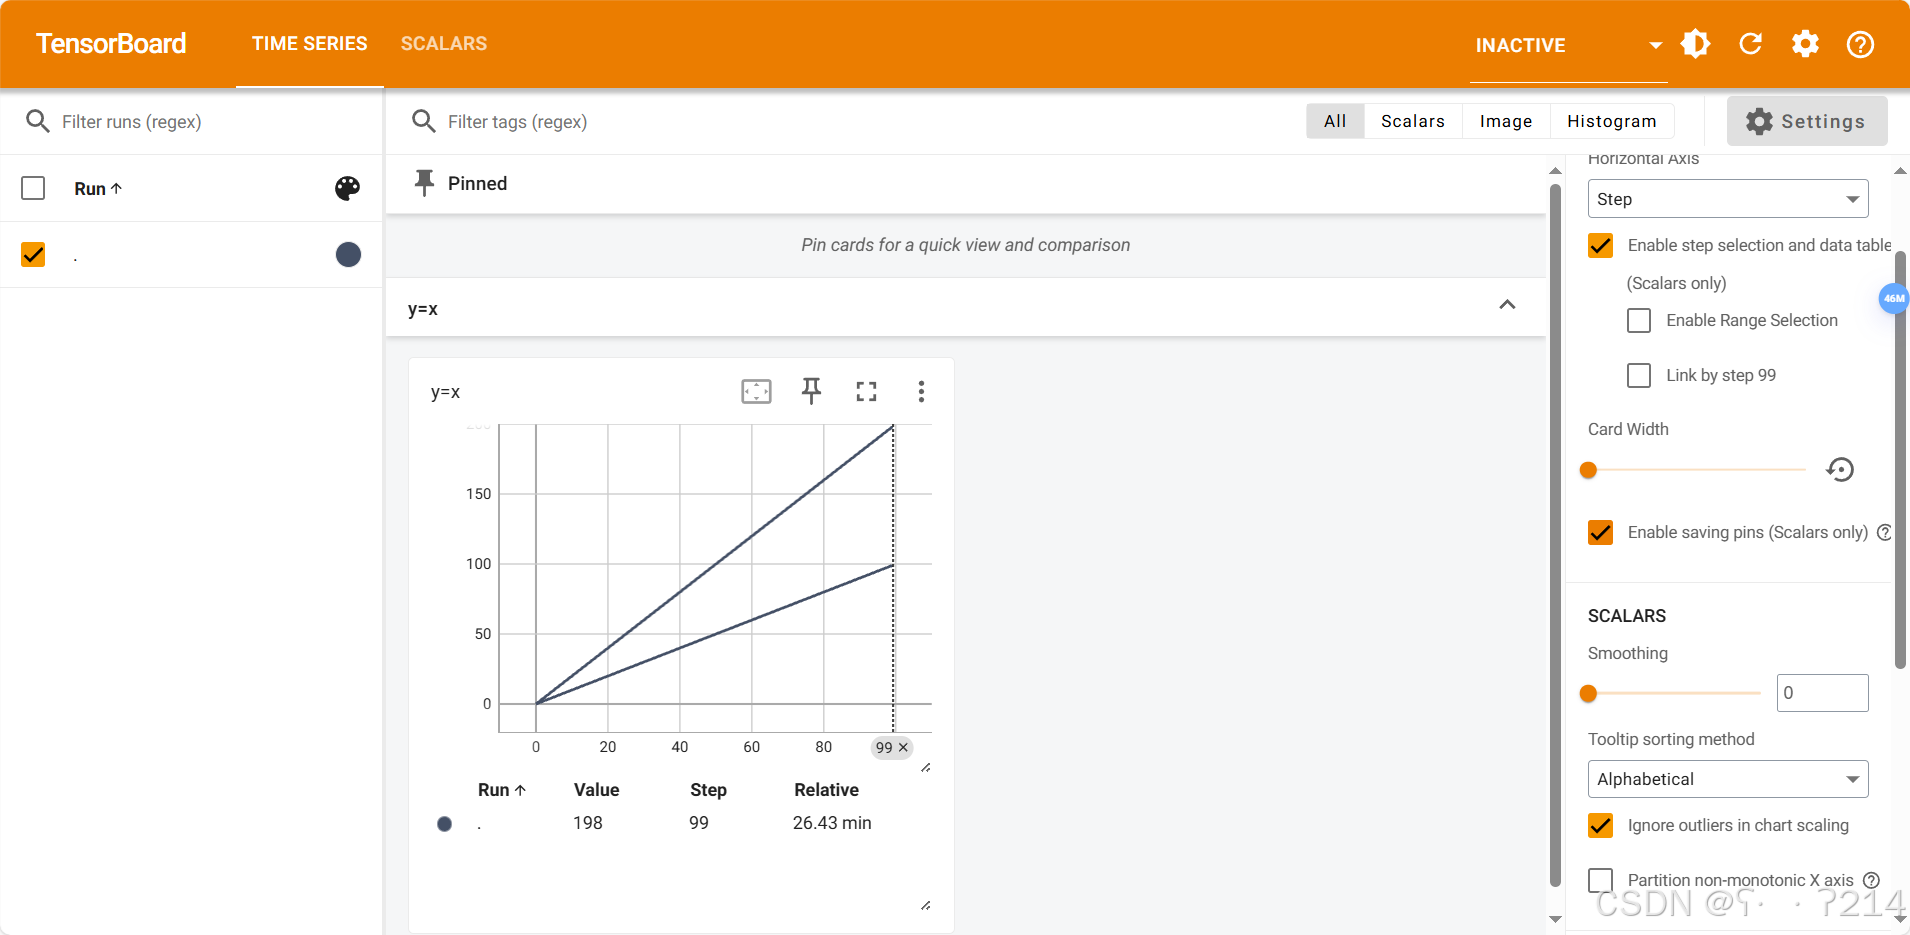
Task: Collapse the y=x tag group
Action: click(1507, 304)
